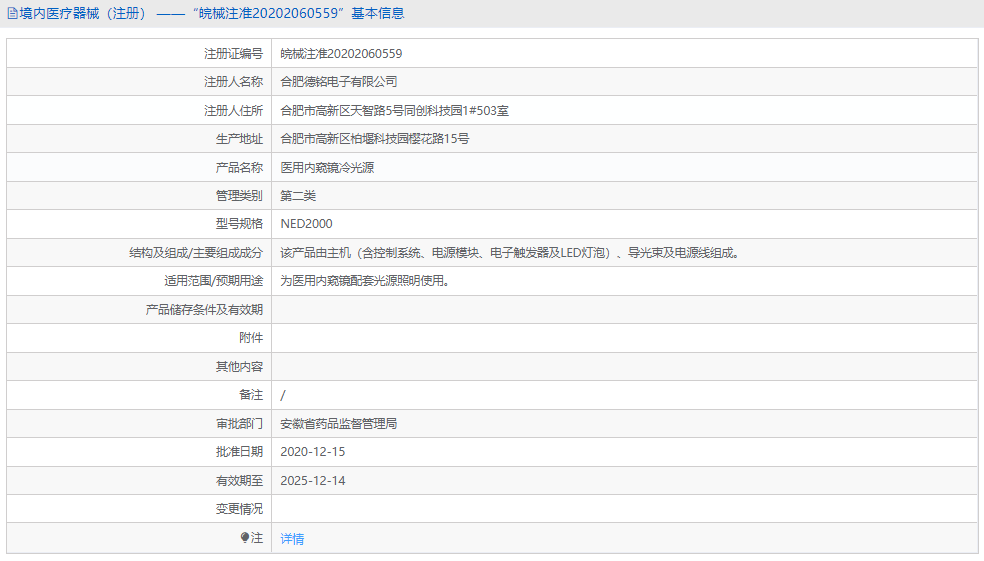
Task: Click the registrant address value with 503室
Action: point(394,111)
